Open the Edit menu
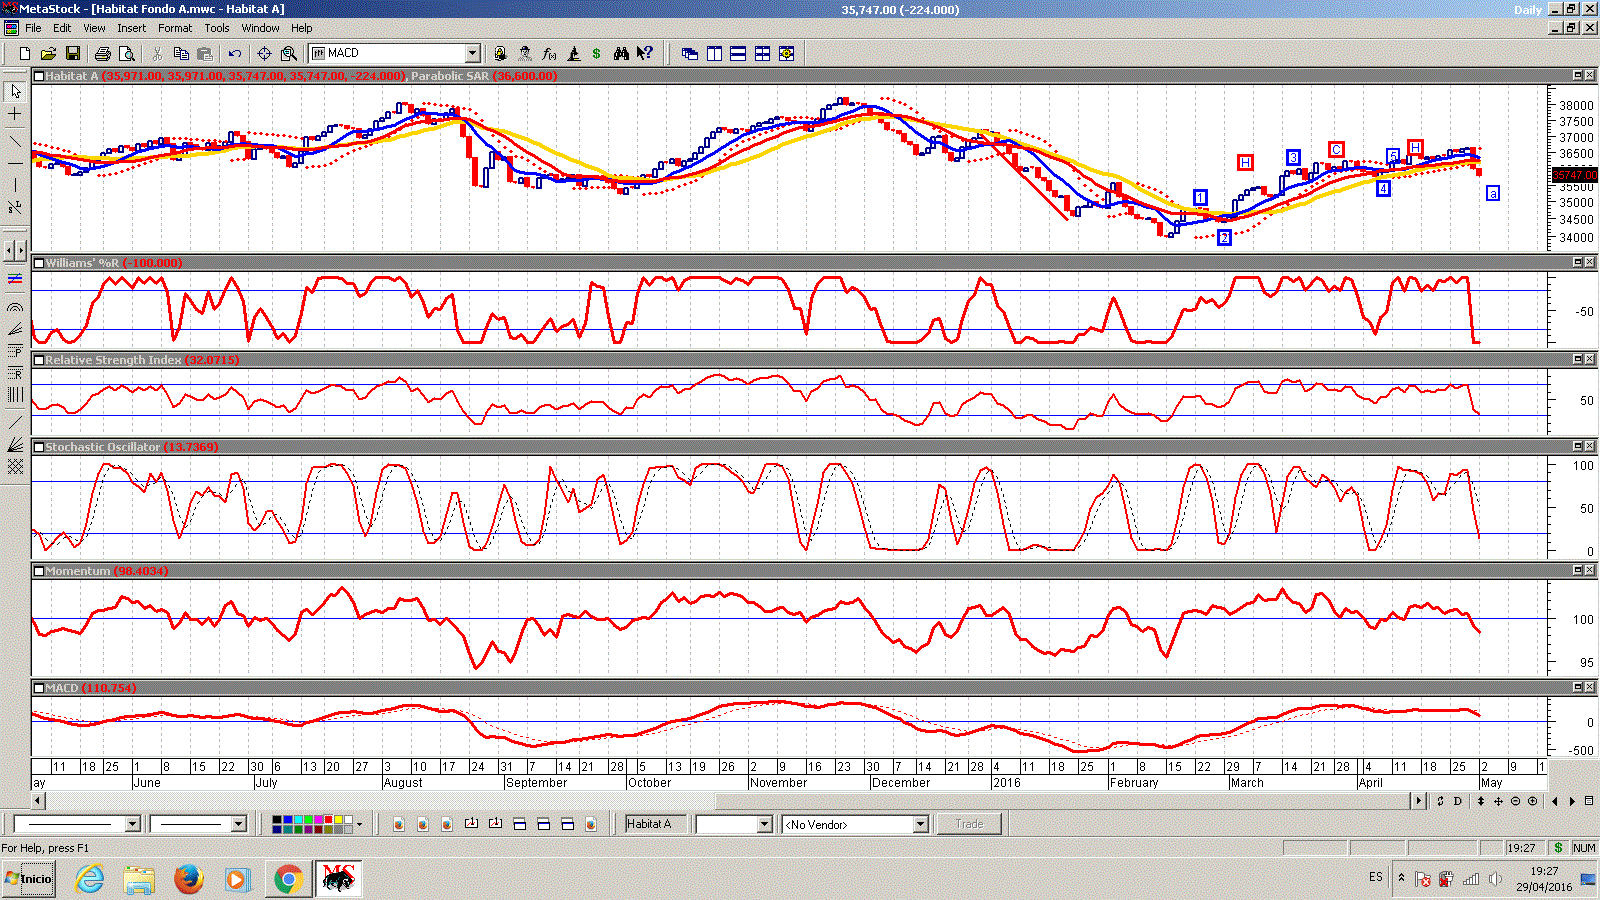 point(62,28)
